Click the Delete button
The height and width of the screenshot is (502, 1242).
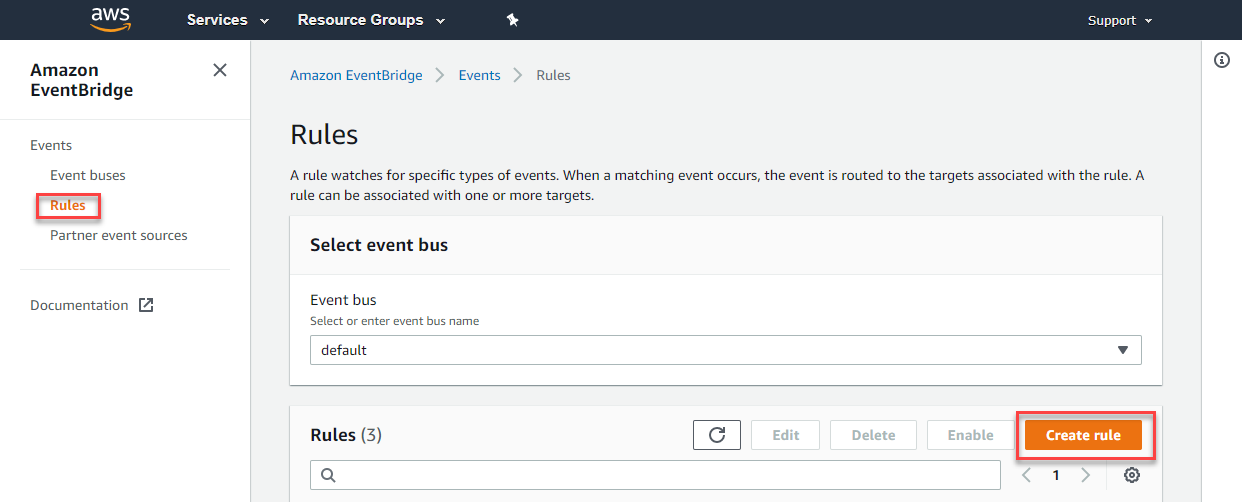pyautogui.click(x=873, y=435)
